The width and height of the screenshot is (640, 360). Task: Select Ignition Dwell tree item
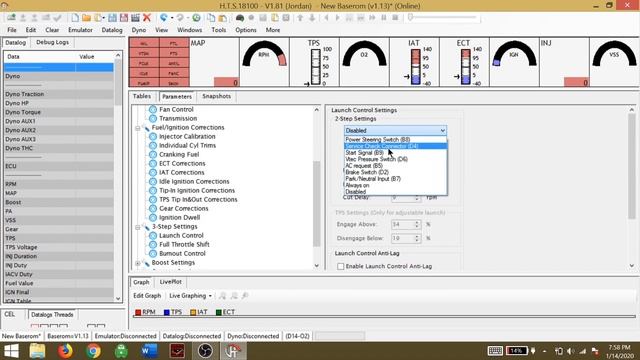coord(179,218)
